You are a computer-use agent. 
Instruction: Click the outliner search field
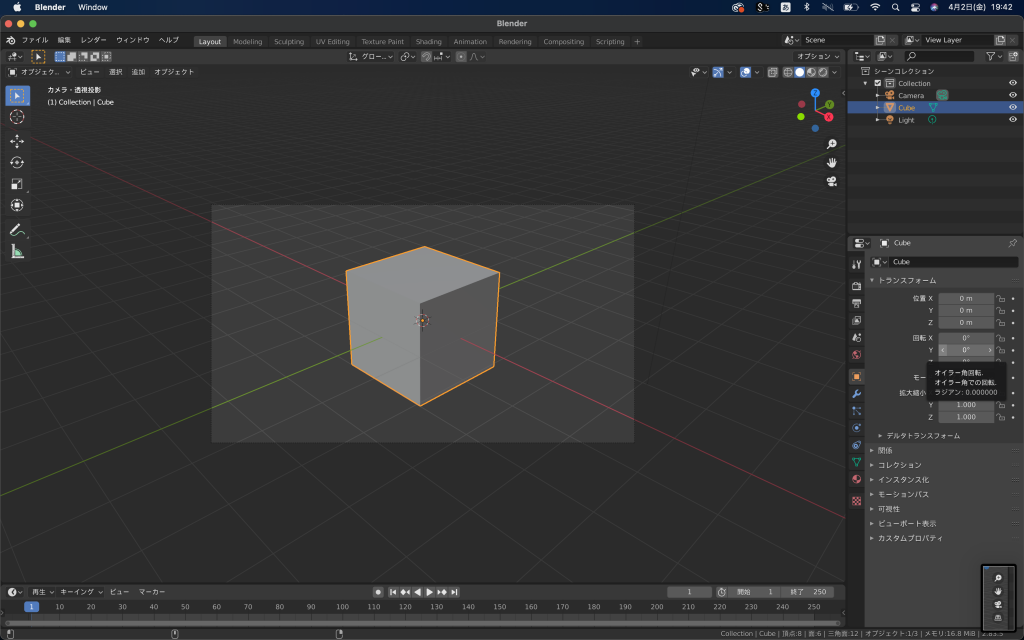939,57
